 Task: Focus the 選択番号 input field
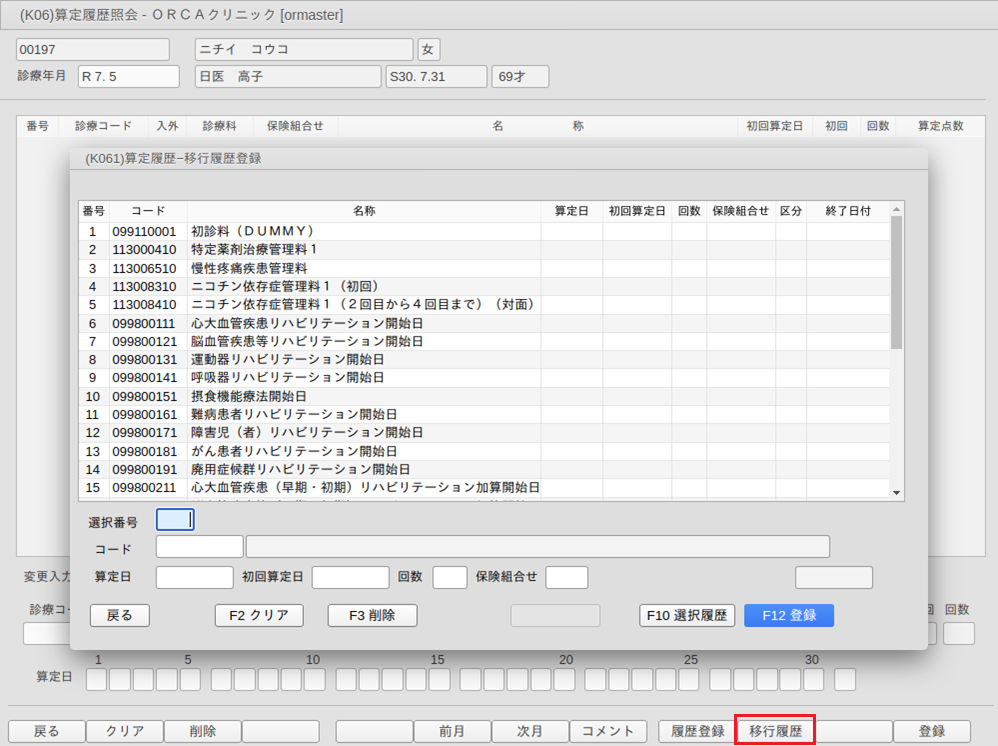click(174, 520)
